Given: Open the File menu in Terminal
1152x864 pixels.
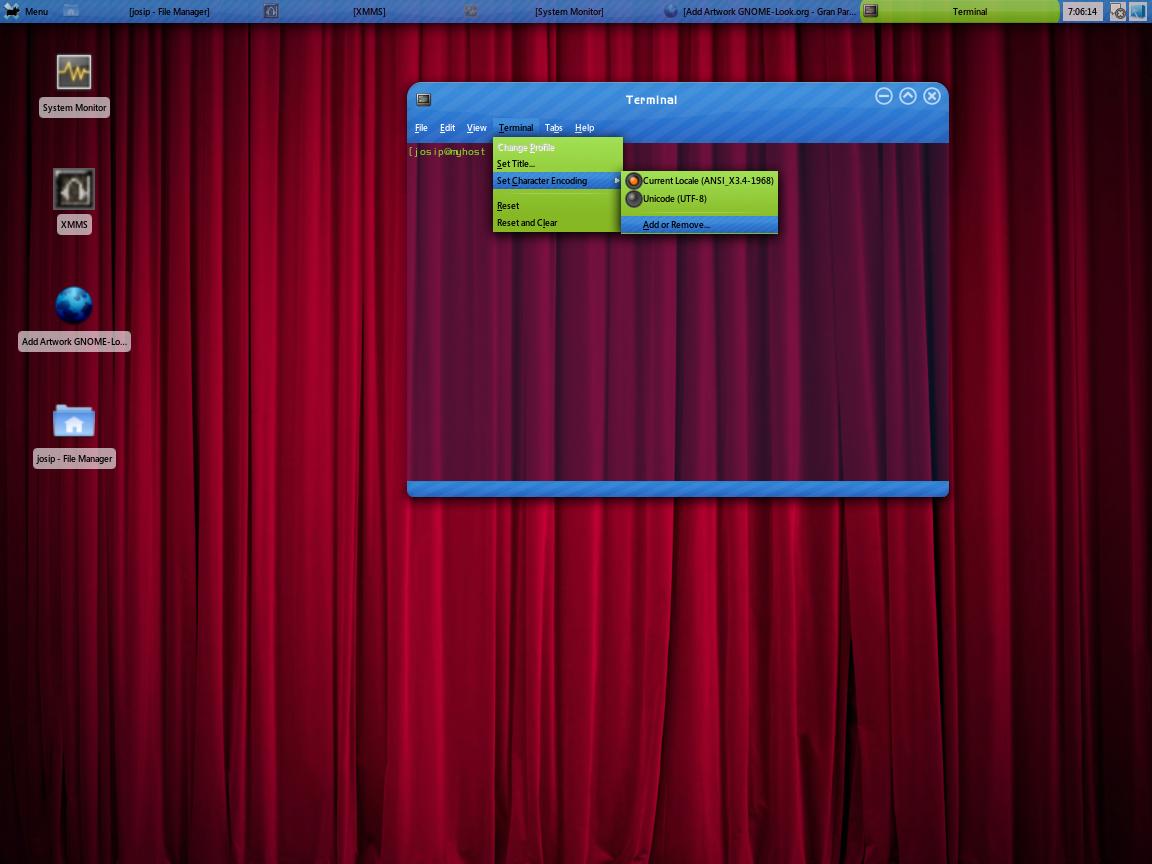Looking at the screenshot, I should [x=421, y=128].
